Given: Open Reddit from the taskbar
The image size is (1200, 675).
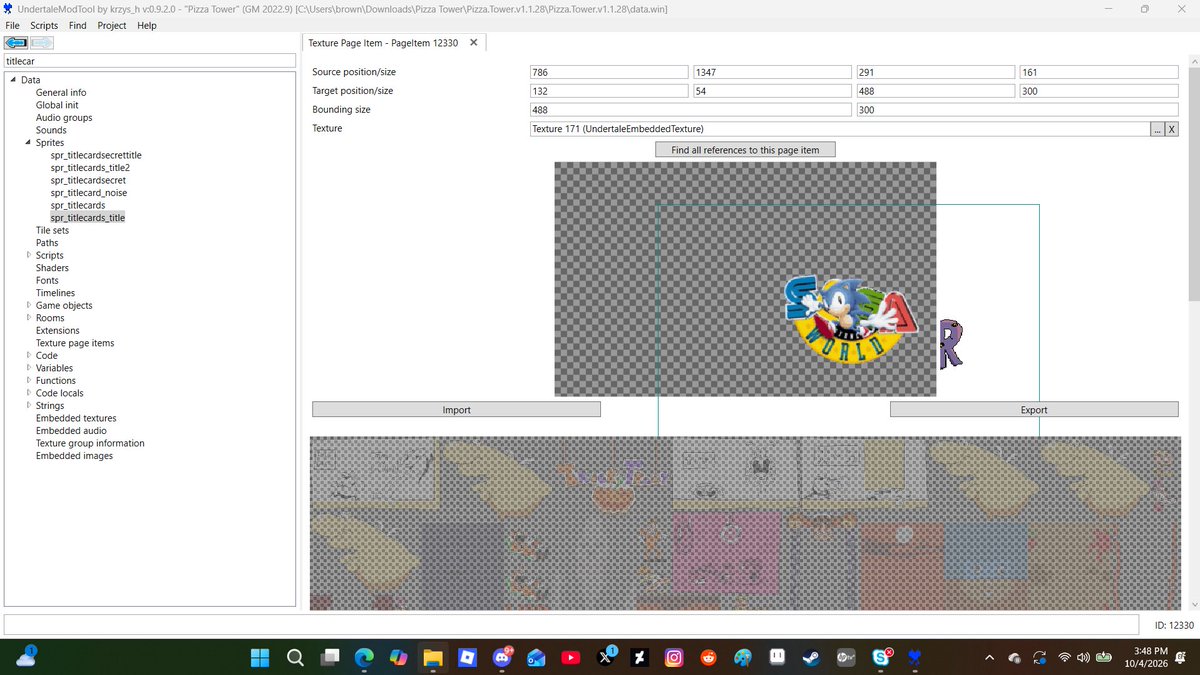Looking at the screenshot, I should [709, 657].
